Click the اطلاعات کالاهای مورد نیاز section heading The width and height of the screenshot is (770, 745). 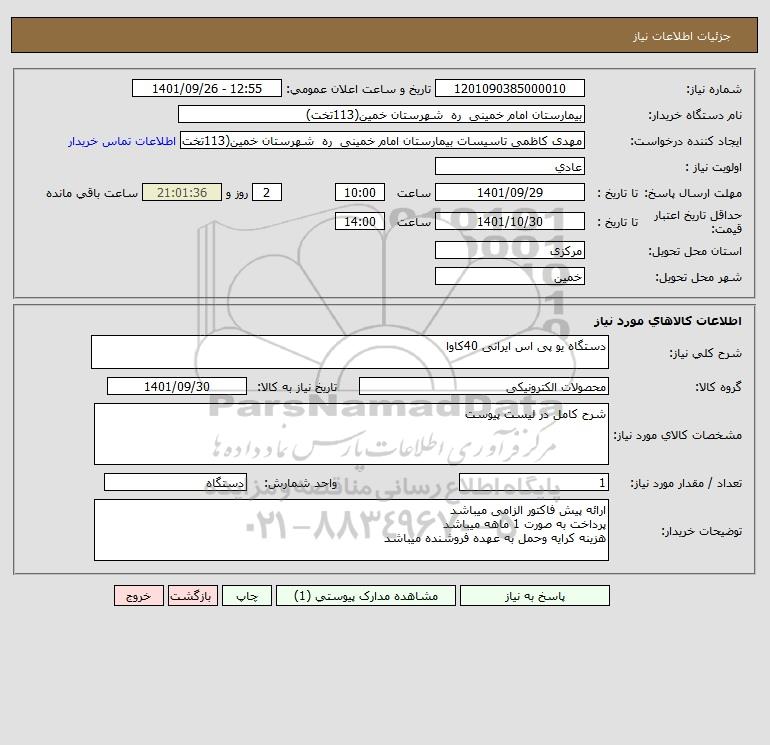[667, 321]
